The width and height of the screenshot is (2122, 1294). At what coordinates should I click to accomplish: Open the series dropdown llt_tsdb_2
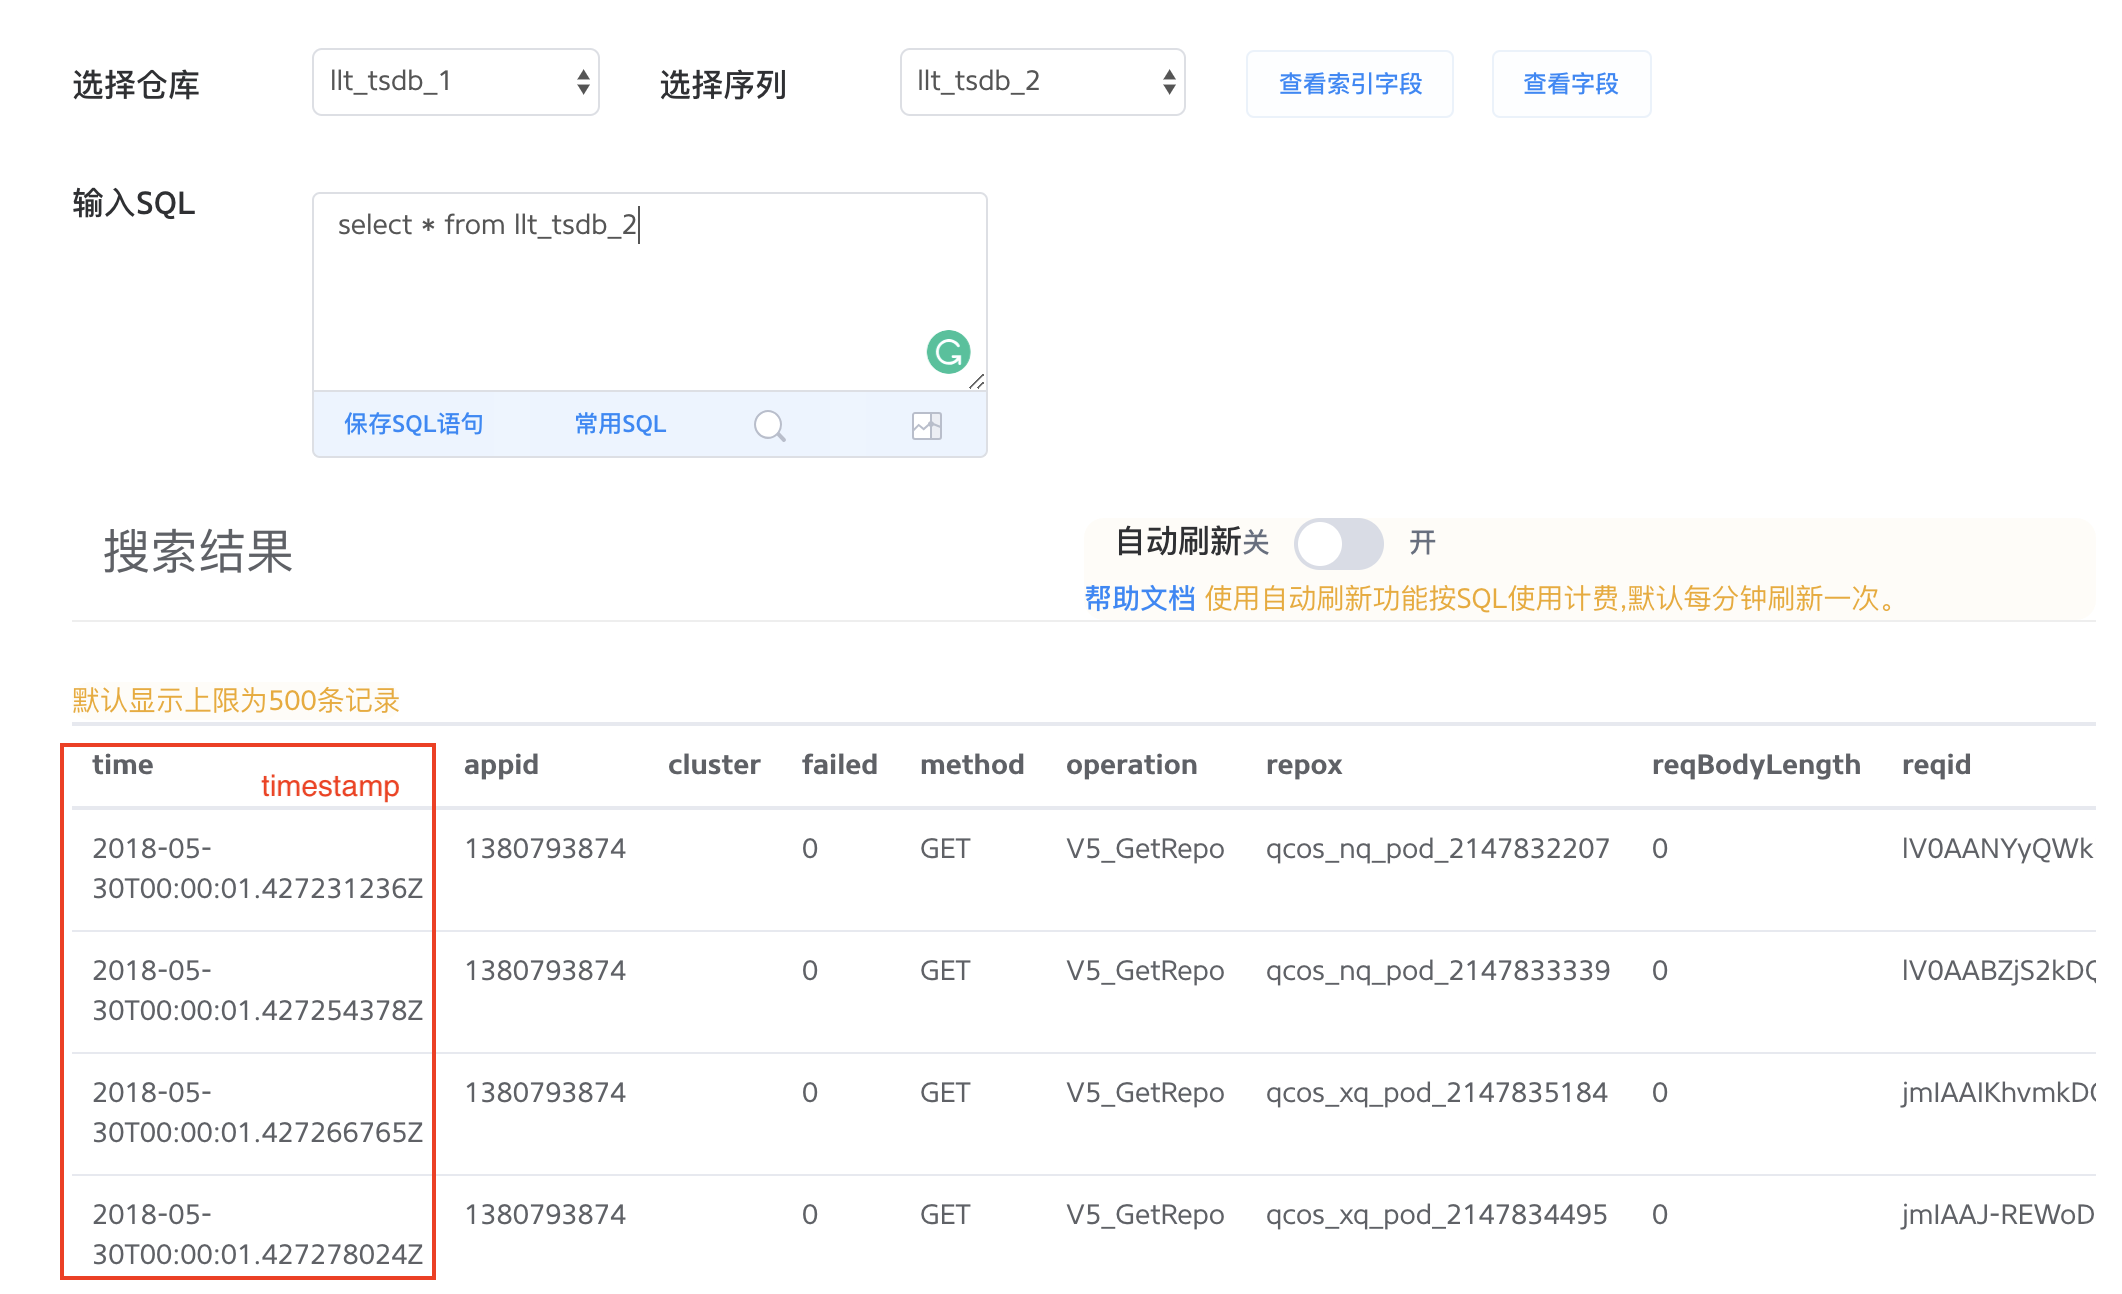[x=1042, y=82]
